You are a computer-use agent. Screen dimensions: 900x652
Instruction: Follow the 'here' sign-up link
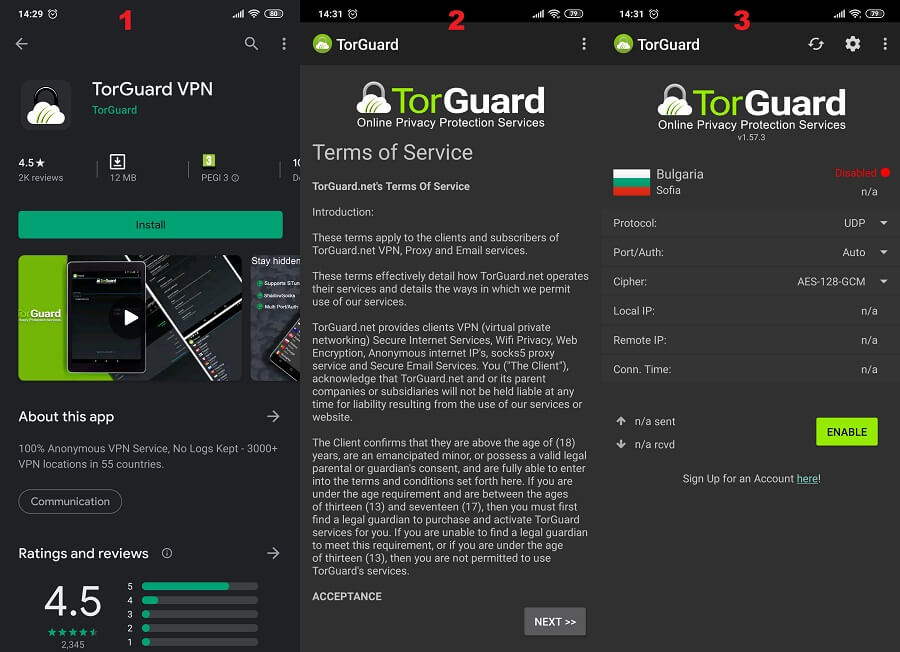807,478
